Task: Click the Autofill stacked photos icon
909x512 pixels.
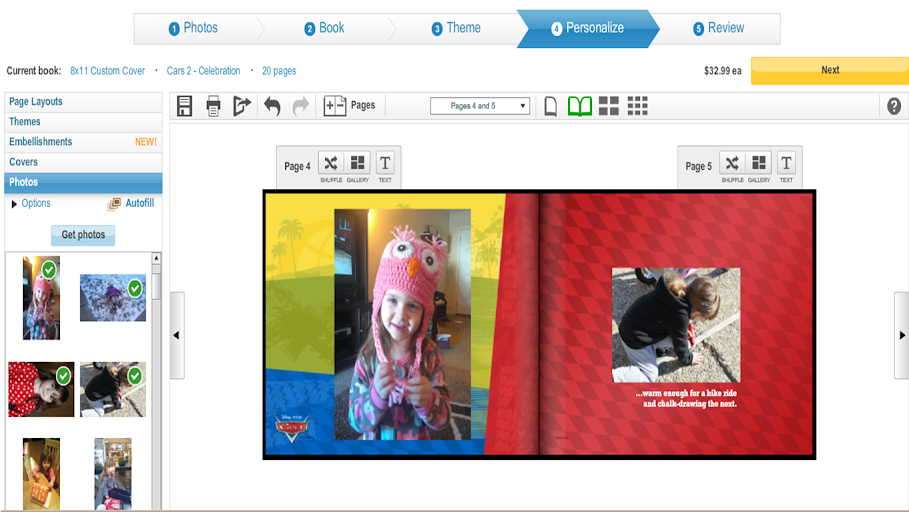Action: point(114,204)
